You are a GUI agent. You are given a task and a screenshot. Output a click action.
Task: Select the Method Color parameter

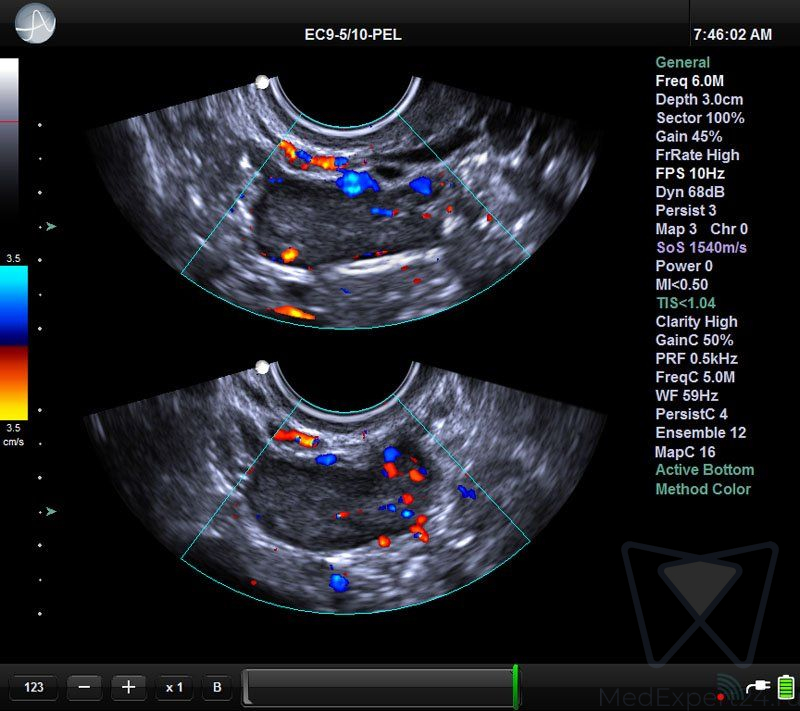coord(702,489)
